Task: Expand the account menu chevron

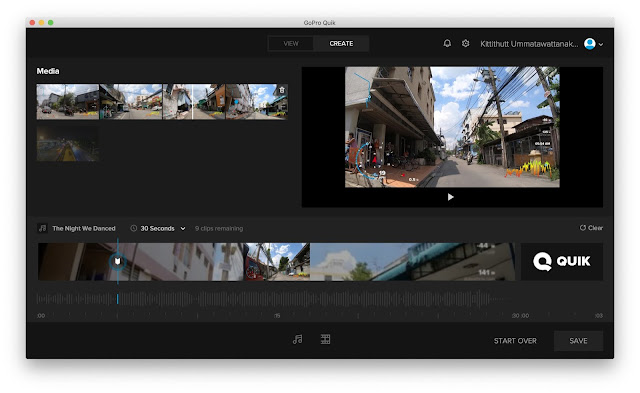Action: pos(601,44)
